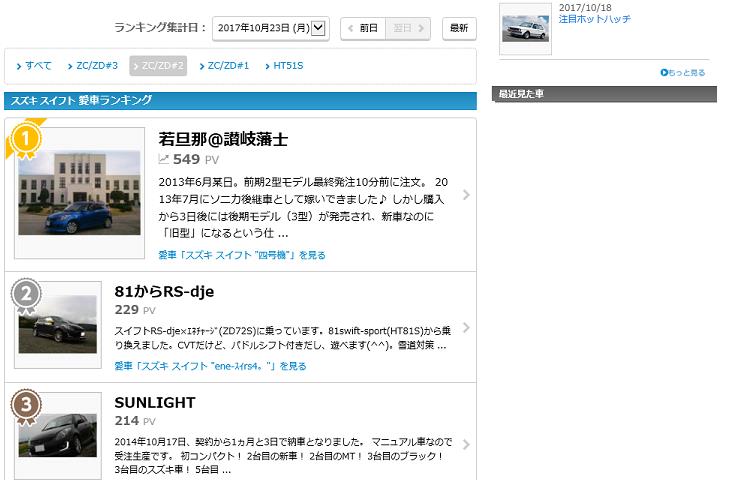Open the white hatchback sidebar thumbnail

pyautogui.click(x=526, y=29)
